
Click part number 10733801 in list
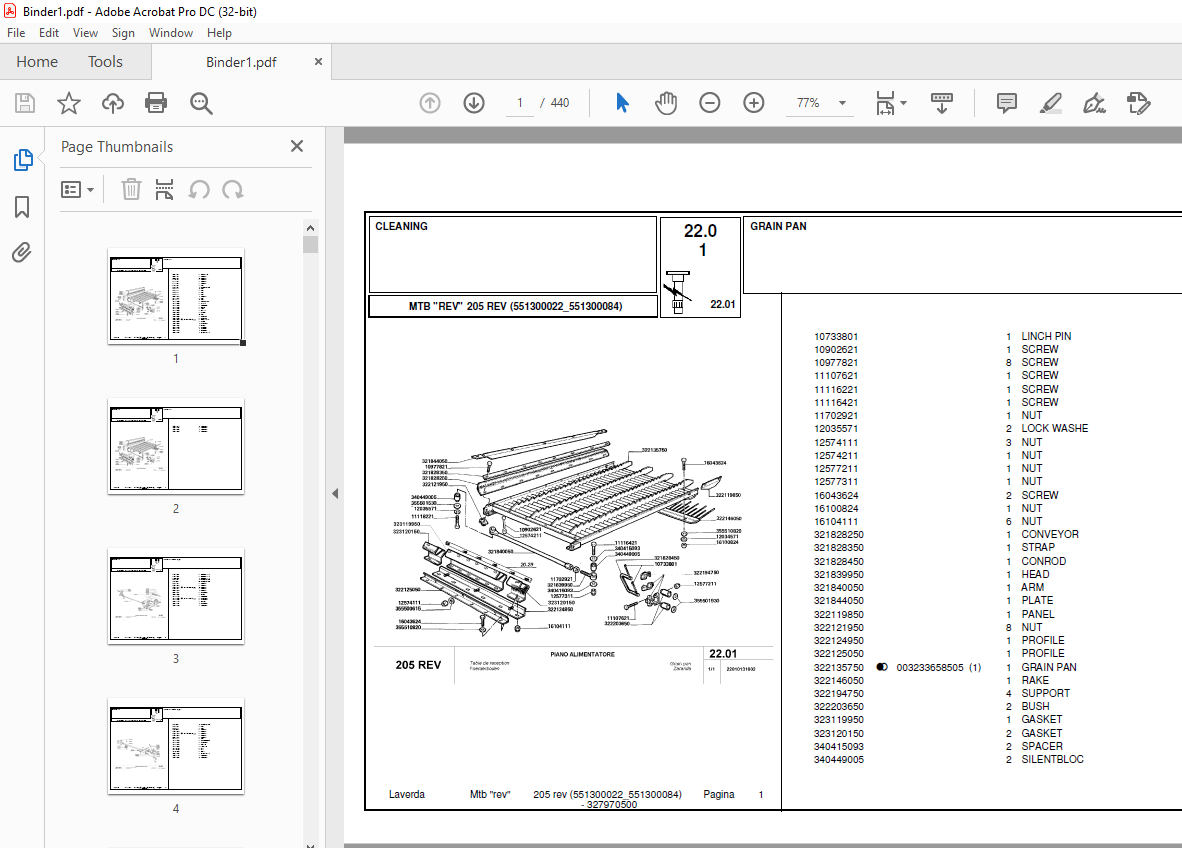(x=835, y=336)
